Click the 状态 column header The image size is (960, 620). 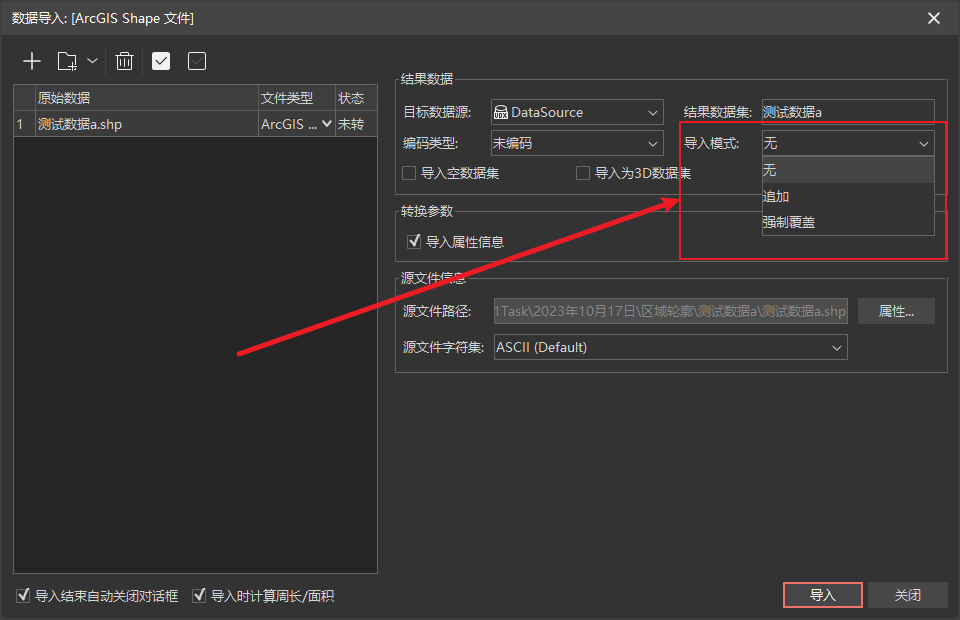pos(356,98)
